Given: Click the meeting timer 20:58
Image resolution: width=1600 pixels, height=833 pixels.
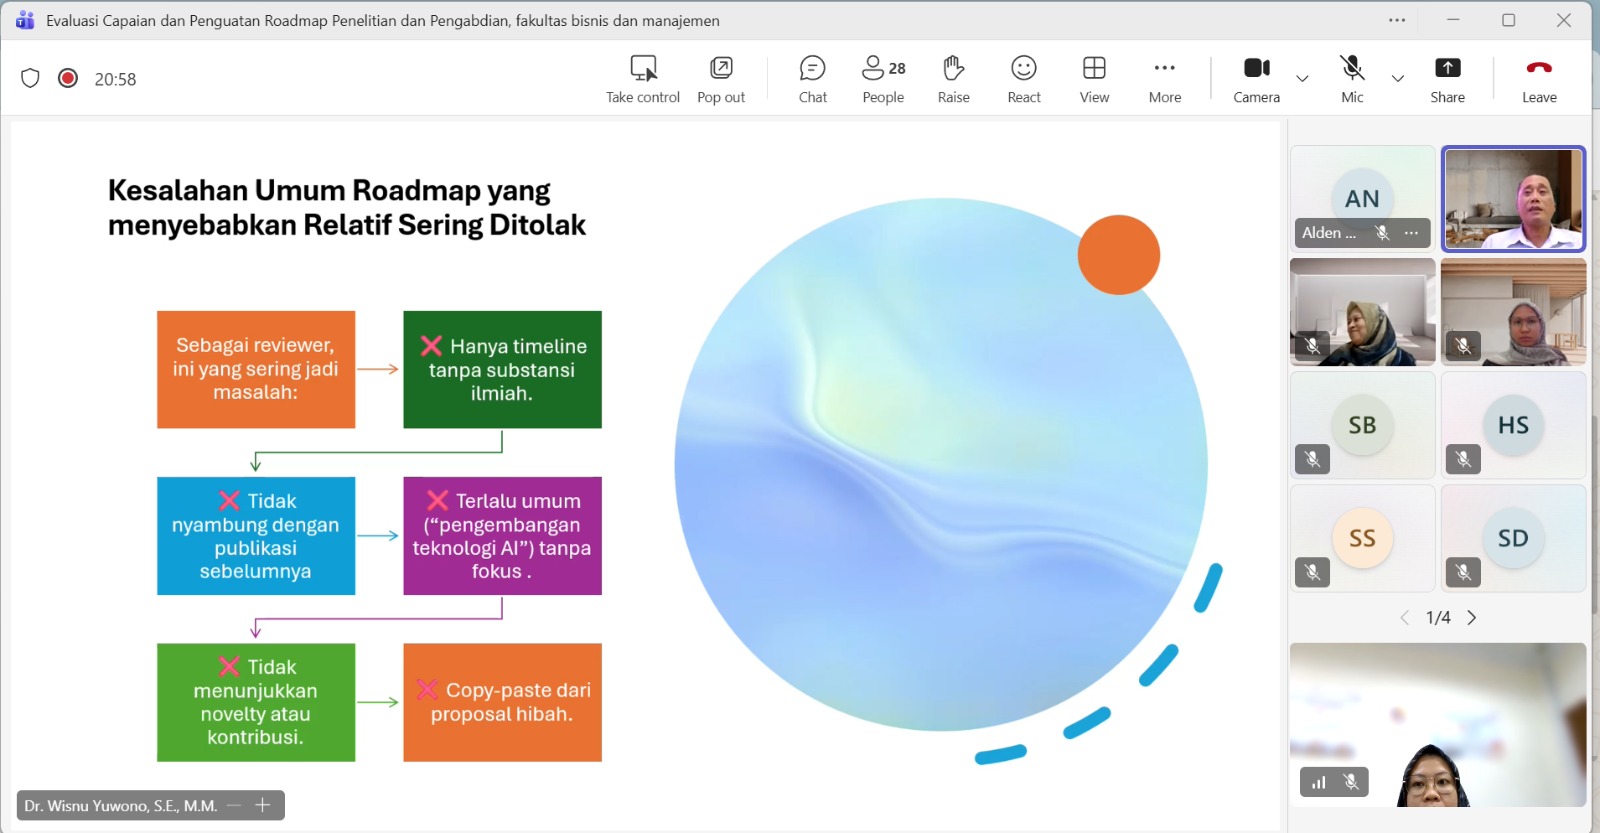Looking at the screenshot, I should tap(115, 79).
